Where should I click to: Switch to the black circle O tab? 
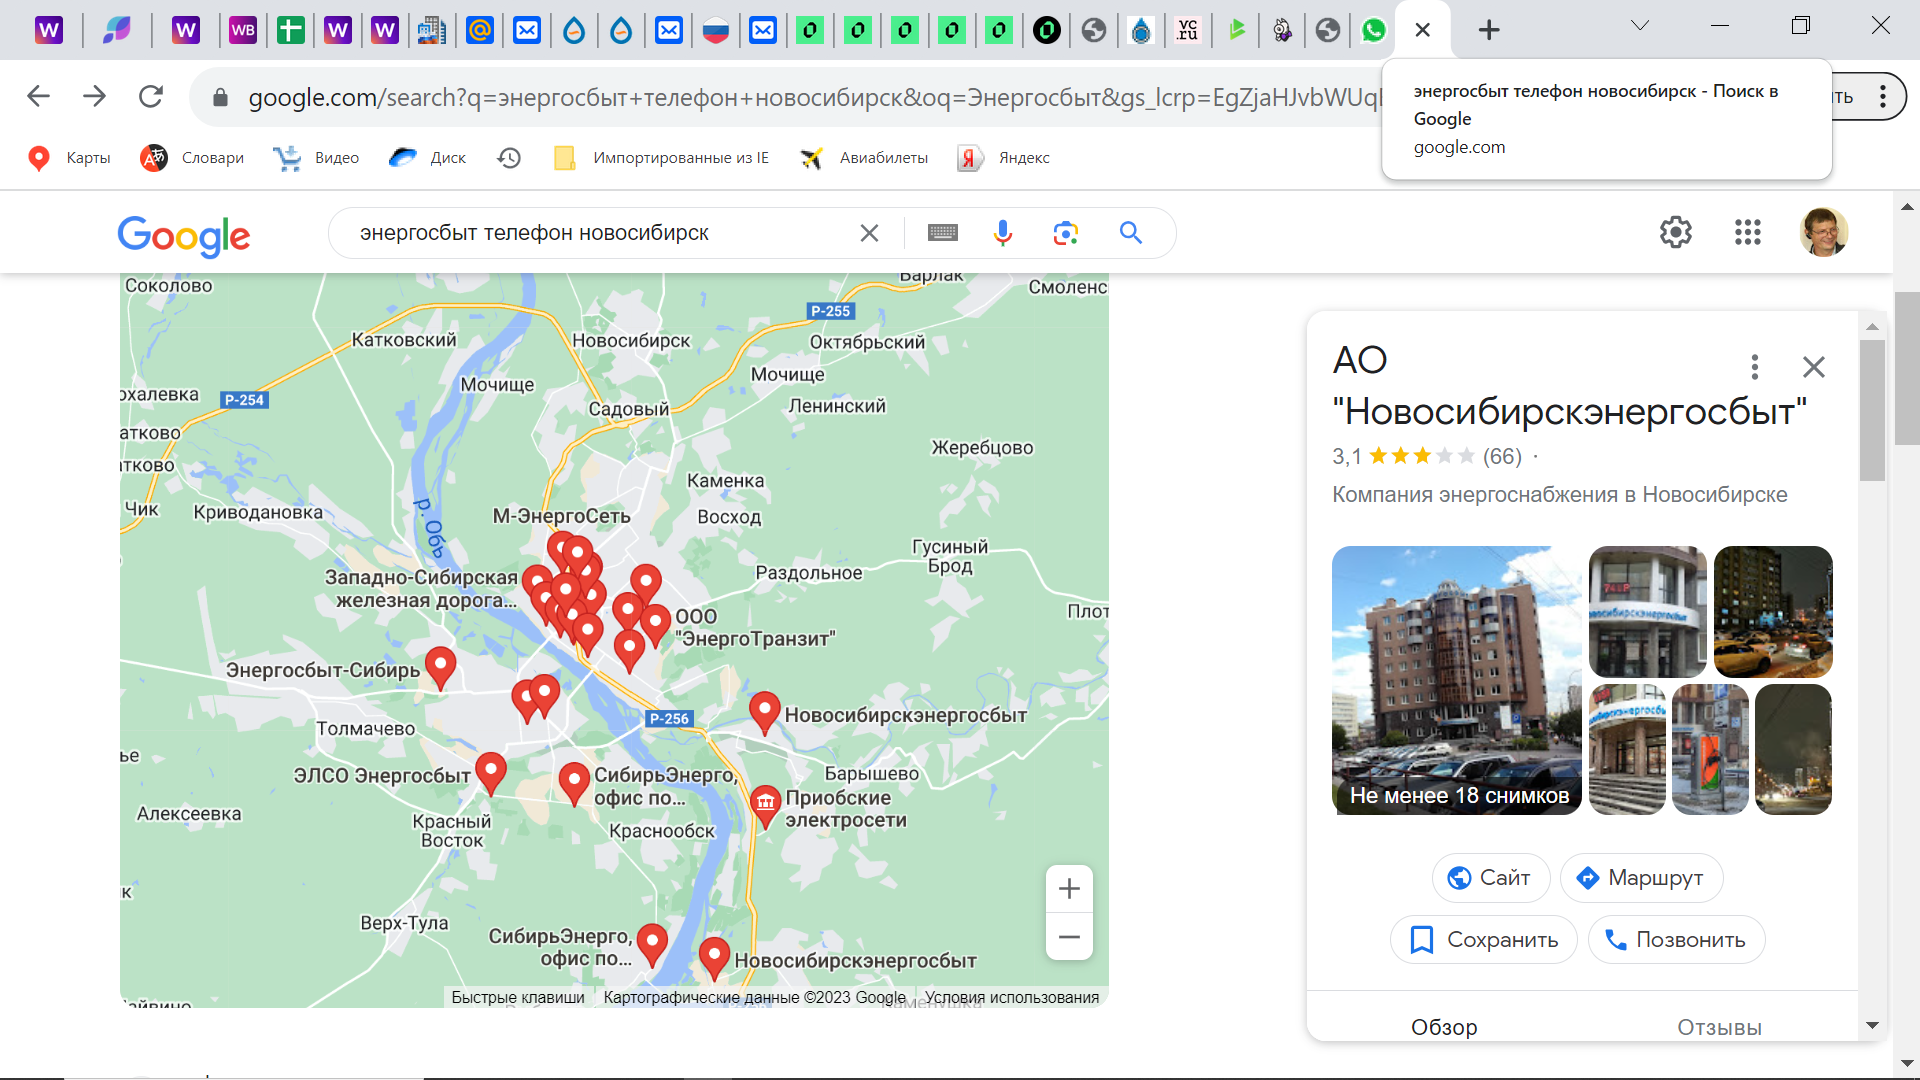[x=1047, y=30]
